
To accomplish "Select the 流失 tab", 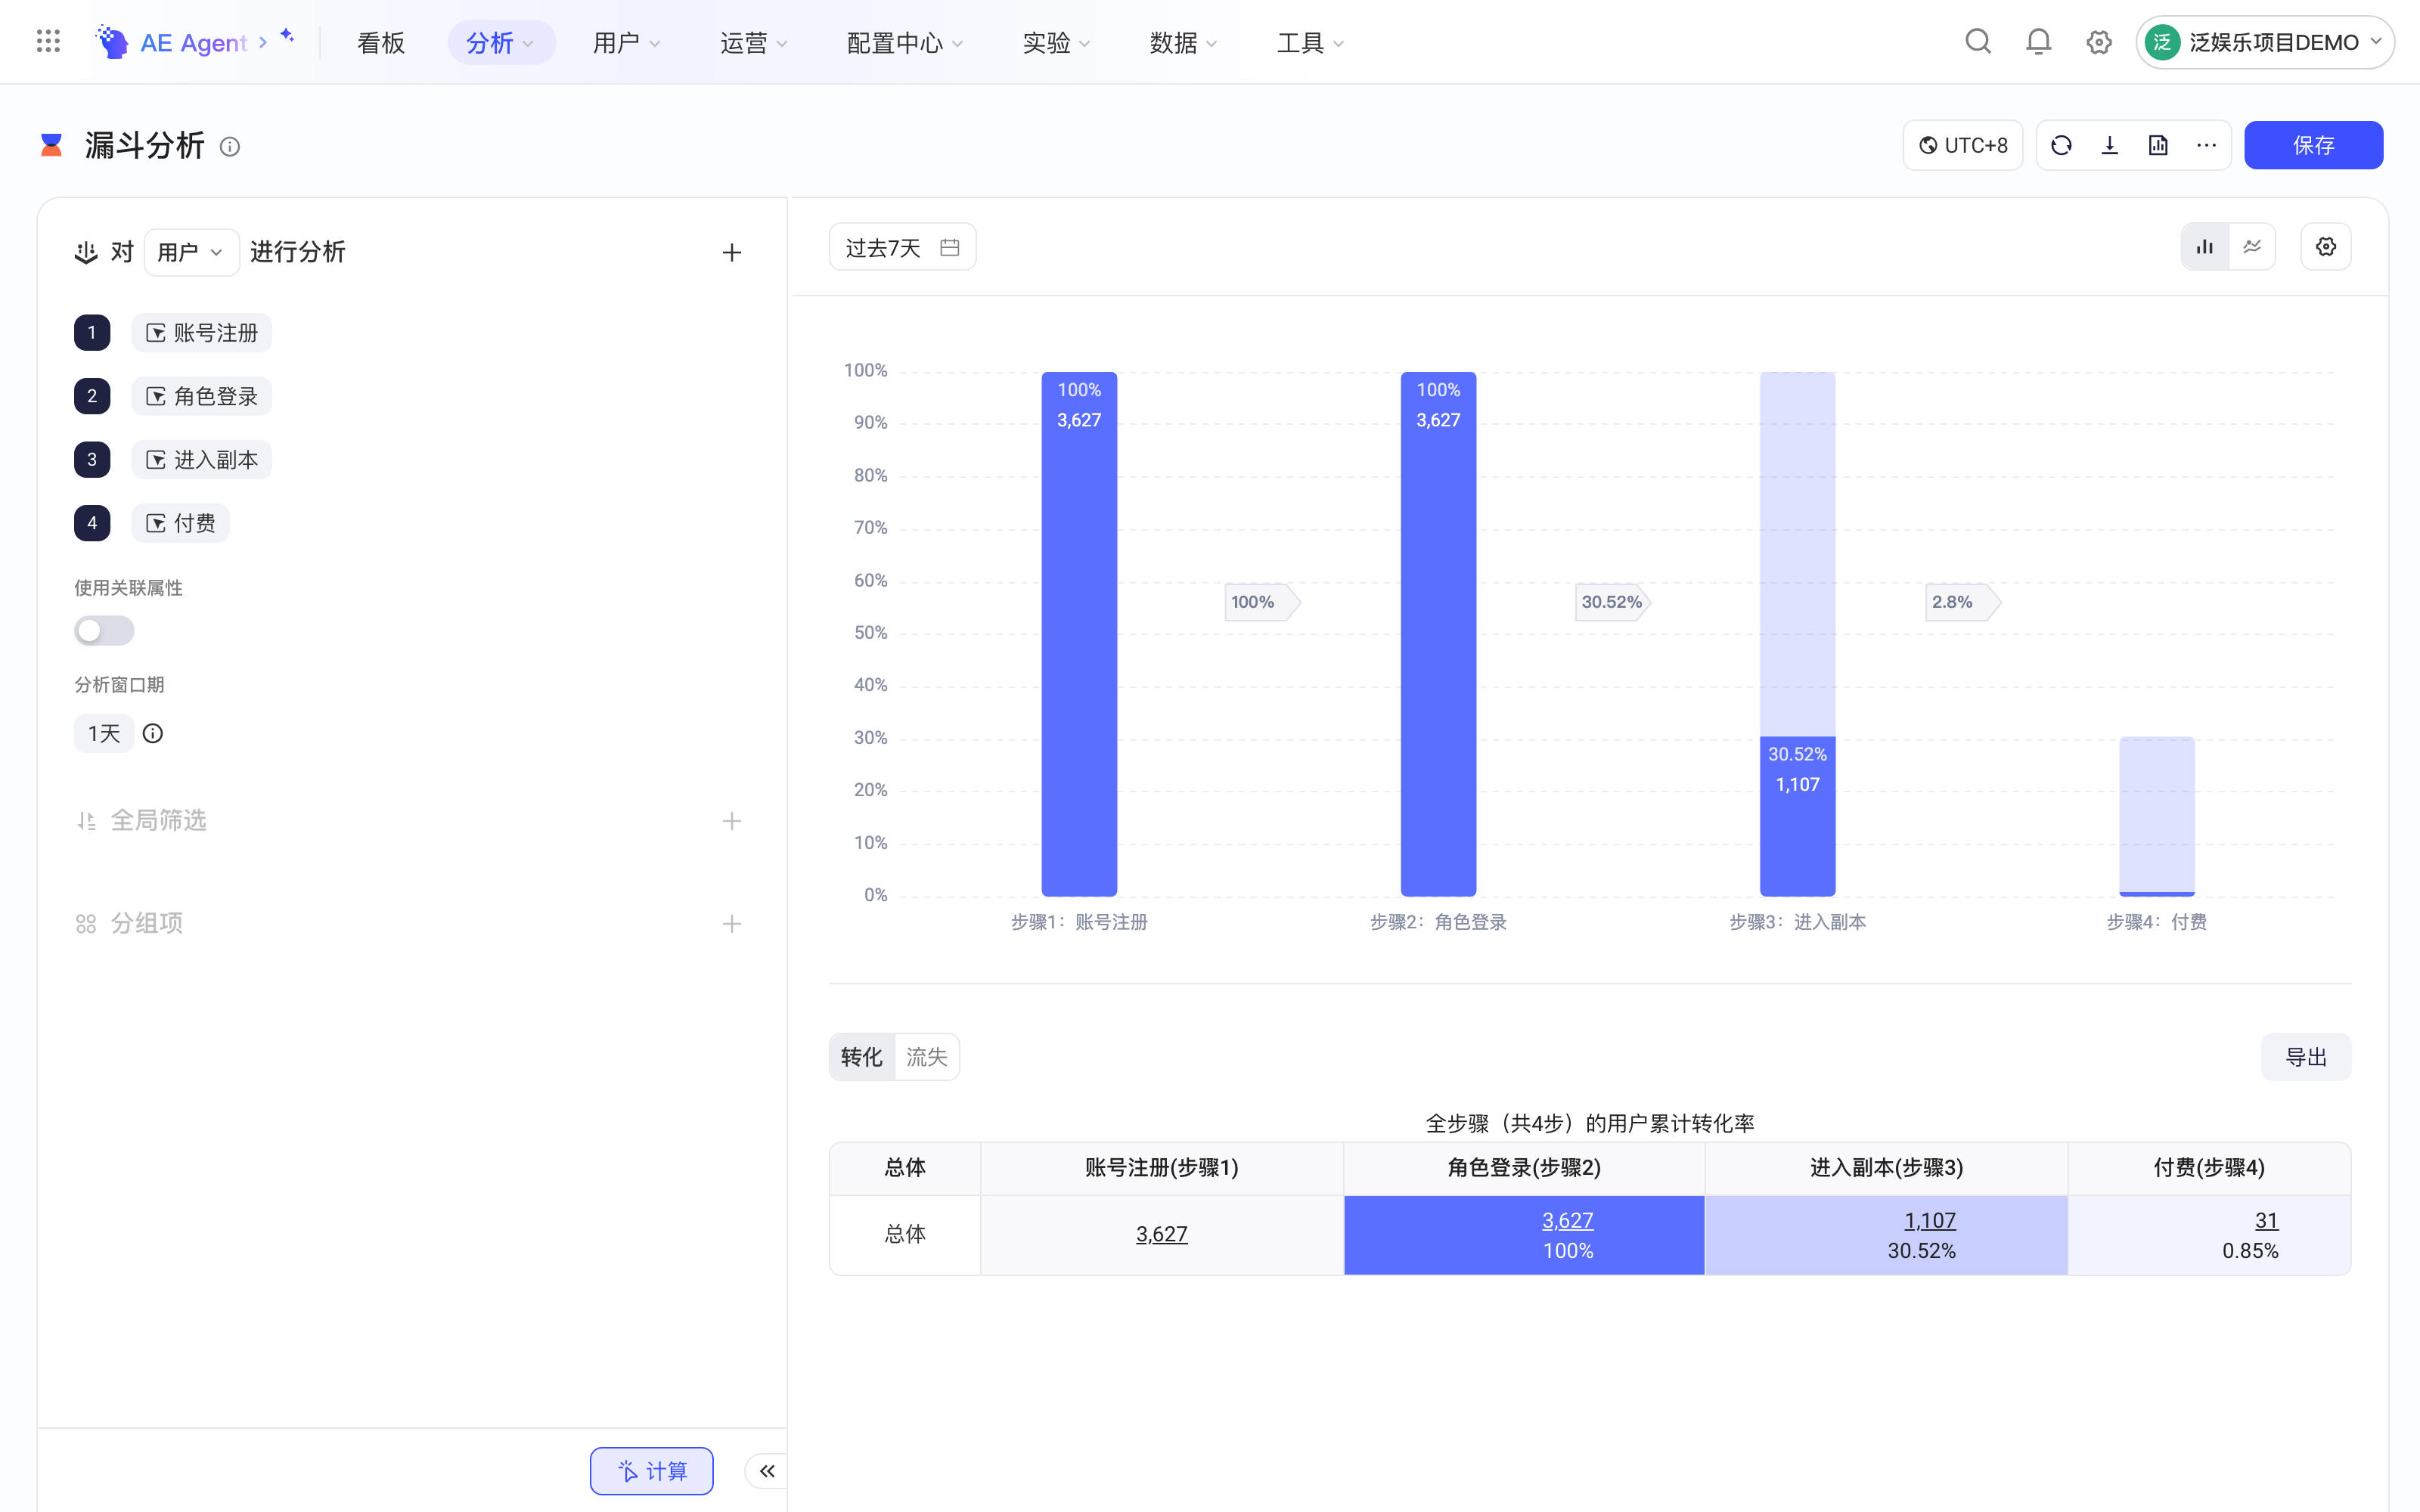I will 927,1057.
